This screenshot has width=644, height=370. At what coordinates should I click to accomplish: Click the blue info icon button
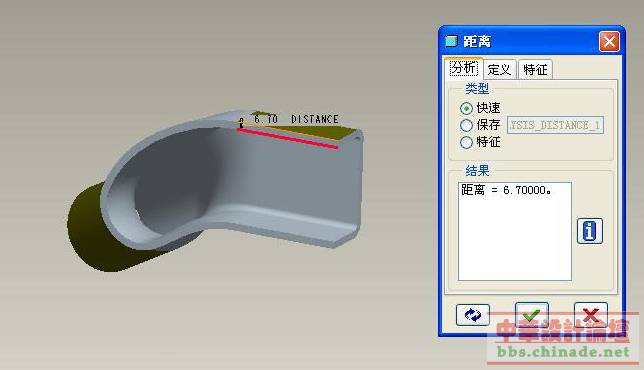[x=590, y=231]
